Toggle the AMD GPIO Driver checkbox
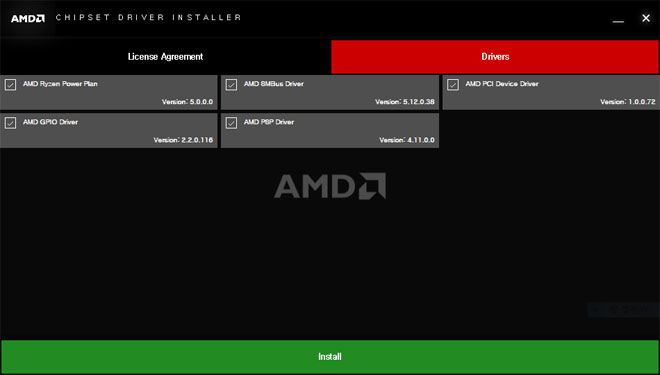660x375 pixels. [x=11, y=123]
